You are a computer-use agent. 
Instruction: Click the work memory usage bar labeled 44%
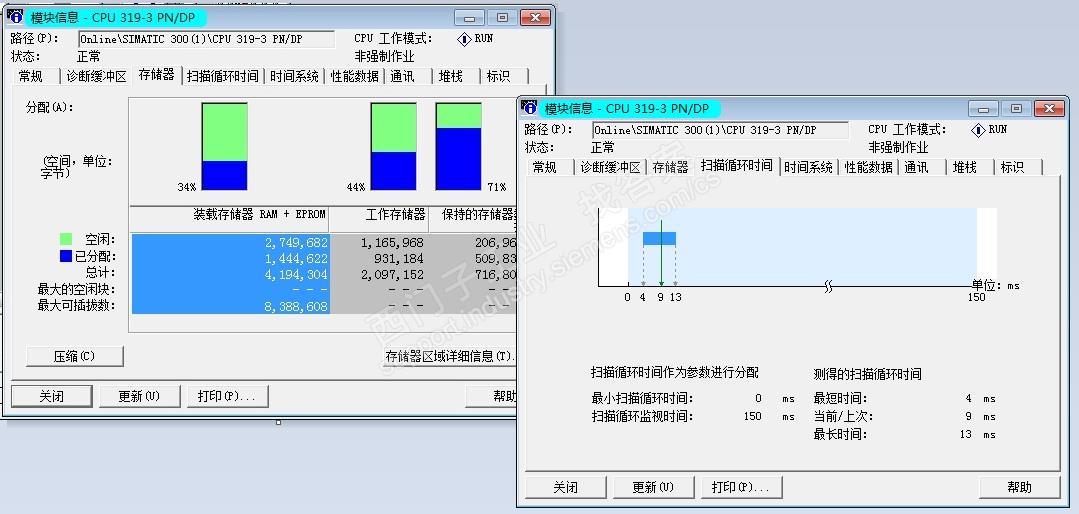[394, 146]
